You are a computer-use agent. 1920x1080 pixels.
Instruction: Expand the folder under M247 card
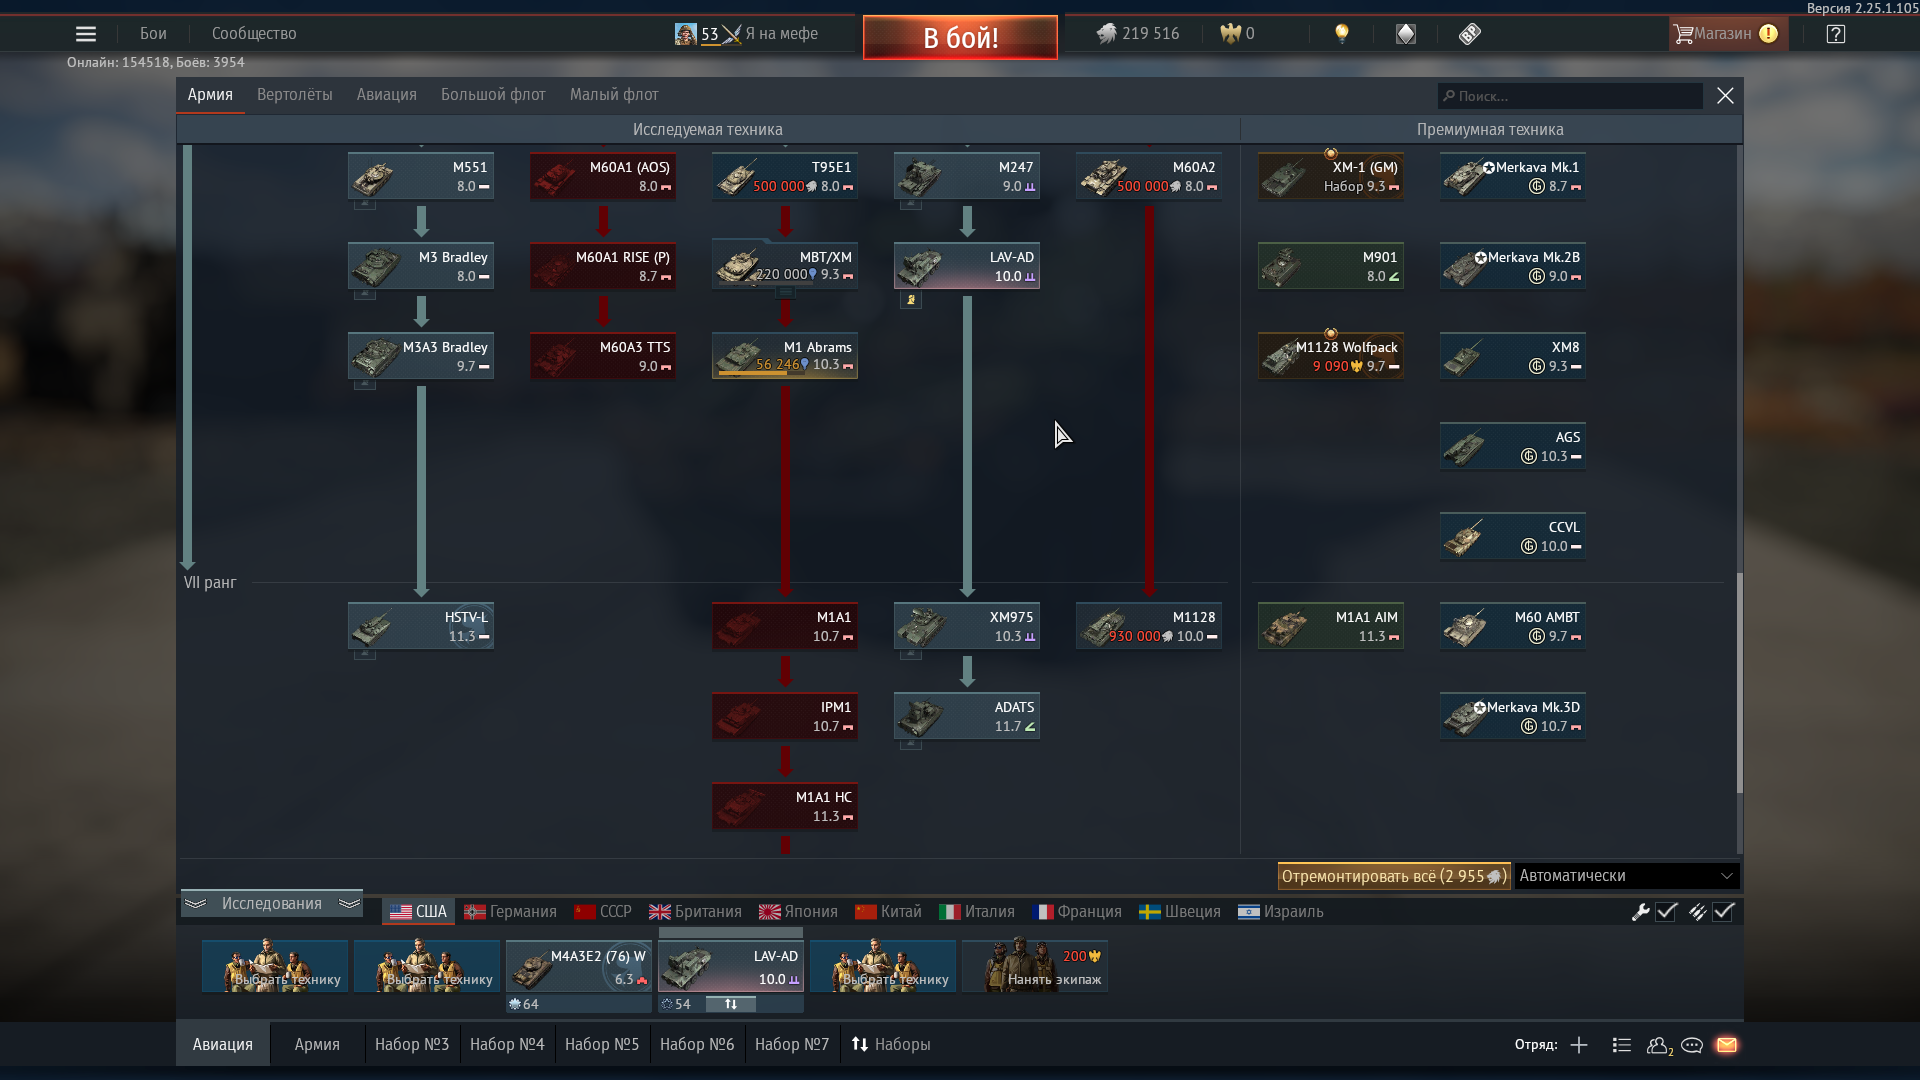910,204
